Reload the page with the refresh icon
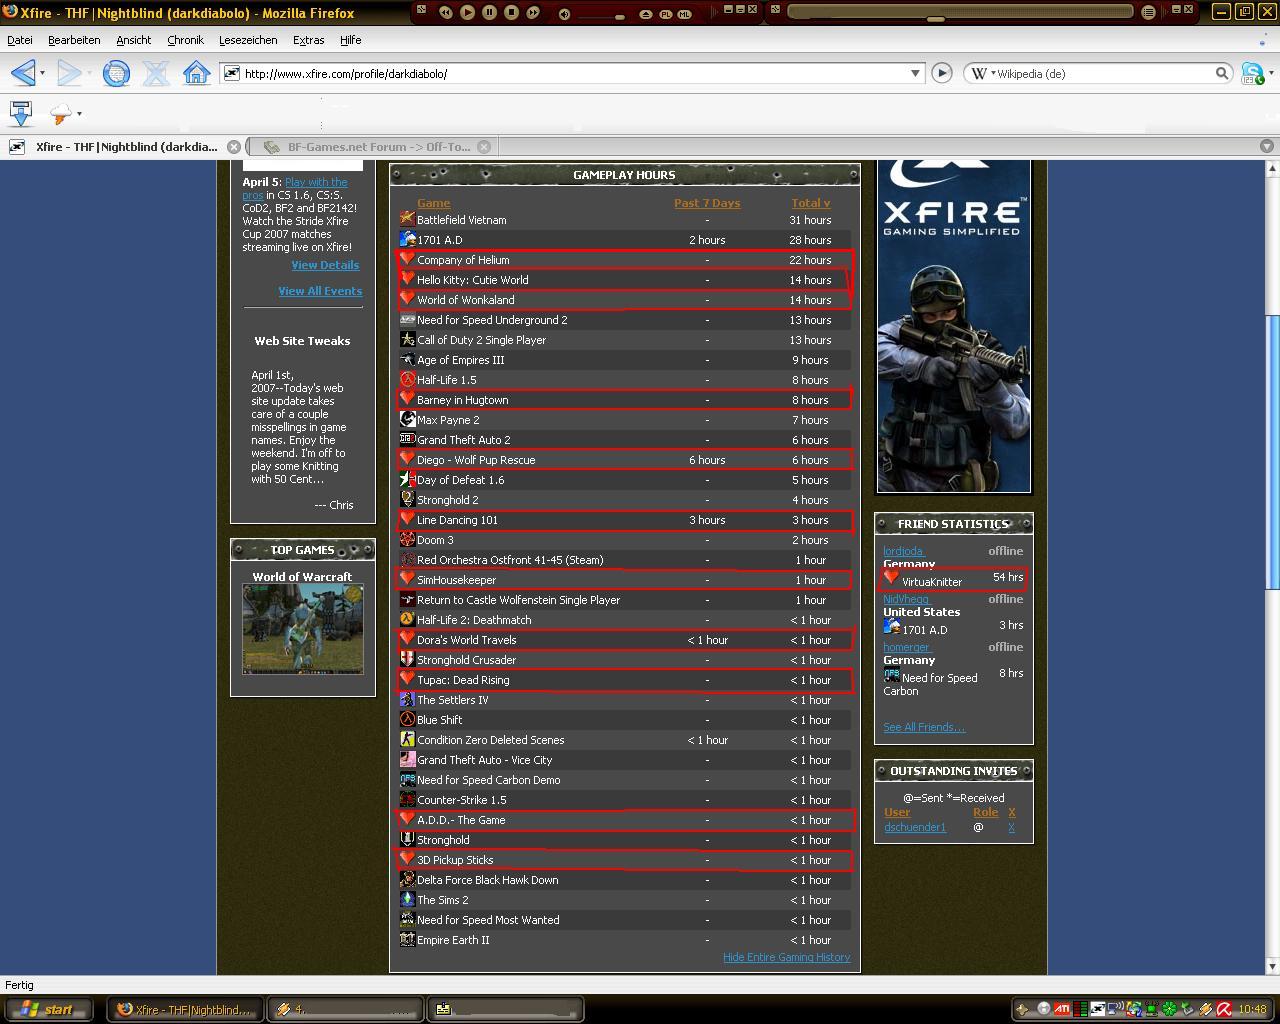Image resolution: width=1280 pixels, height=1024 pixels. (x=116, y=73)
